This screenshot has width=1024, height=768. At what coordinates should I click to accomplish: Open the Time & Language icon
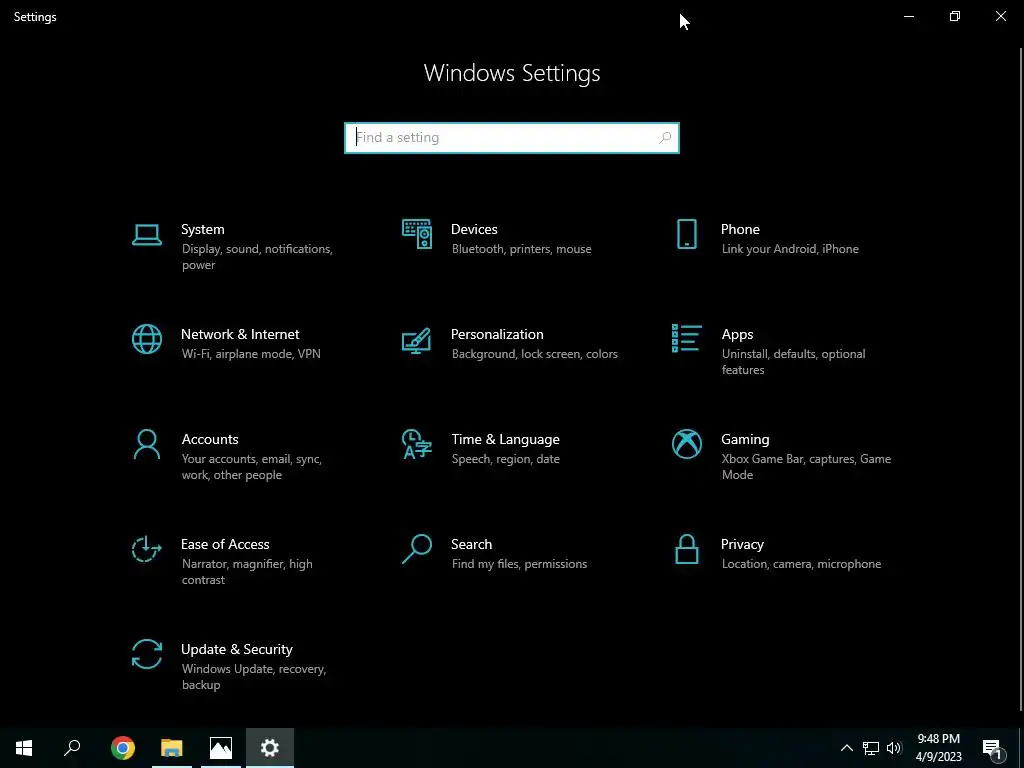point(417,444)
